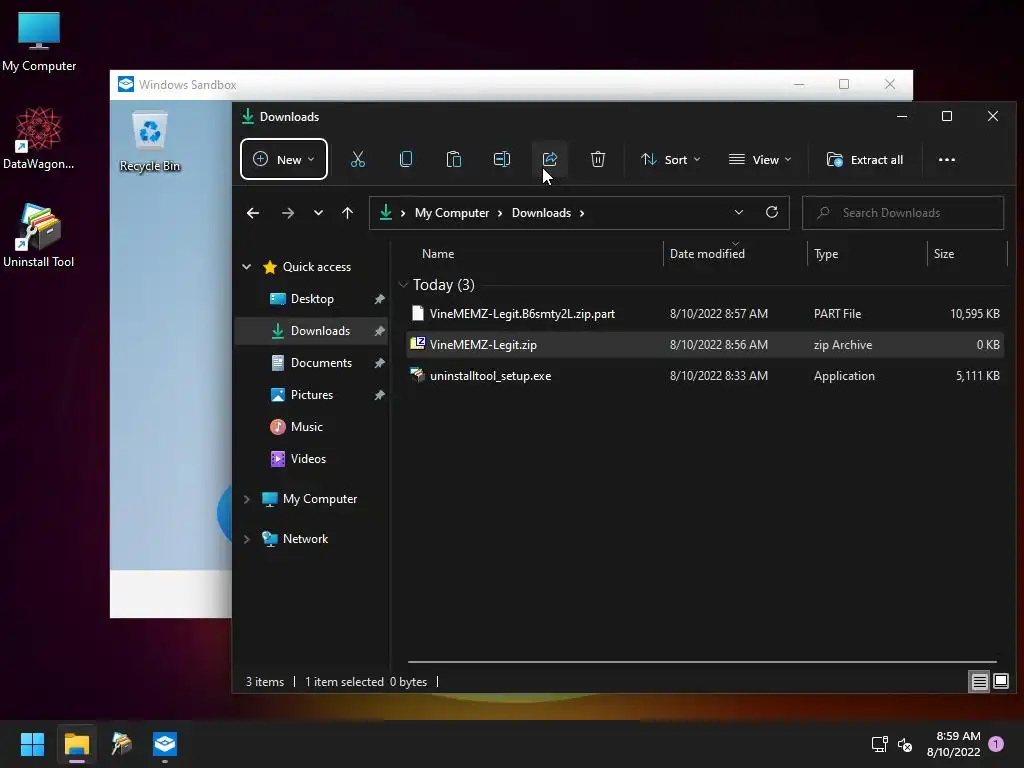Image resolution: width=1024 pixels, height=768 pixels.
Task: Click the Search Downloads field
Action: point(903,213)
